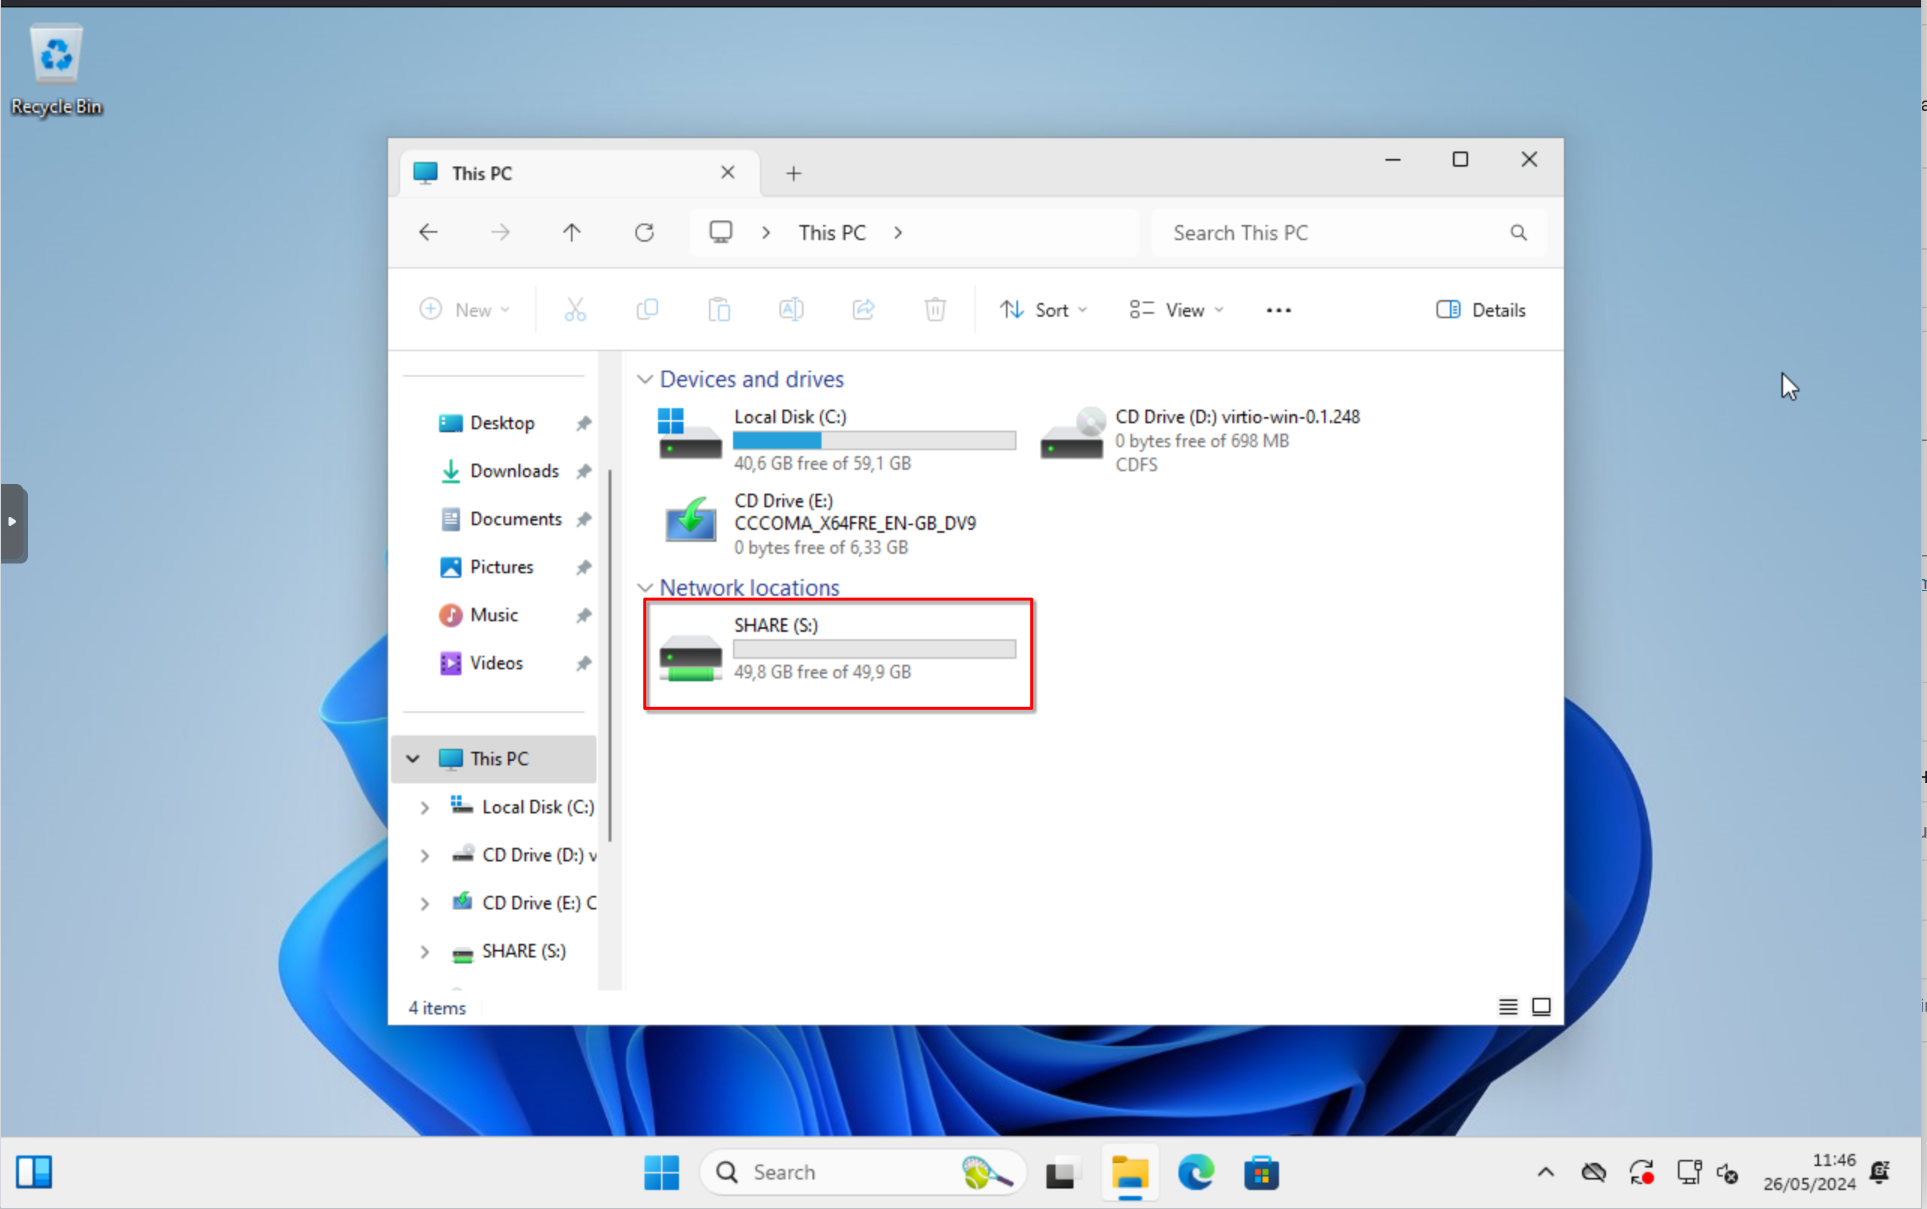This screenshot has height=1209, width=1927.
Task: Click the Paste clipboard icon
Action: 719,310
